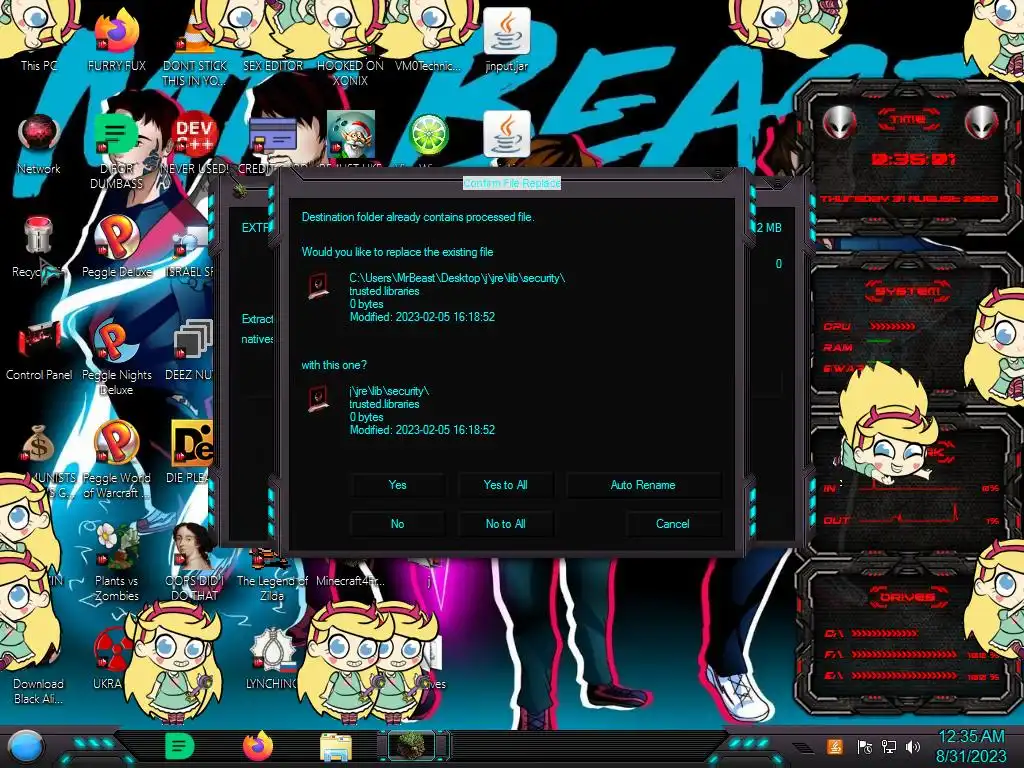Screen dimensions: 1024x768
Task: Open the Santa elf game icon
Action: [351, 134]
